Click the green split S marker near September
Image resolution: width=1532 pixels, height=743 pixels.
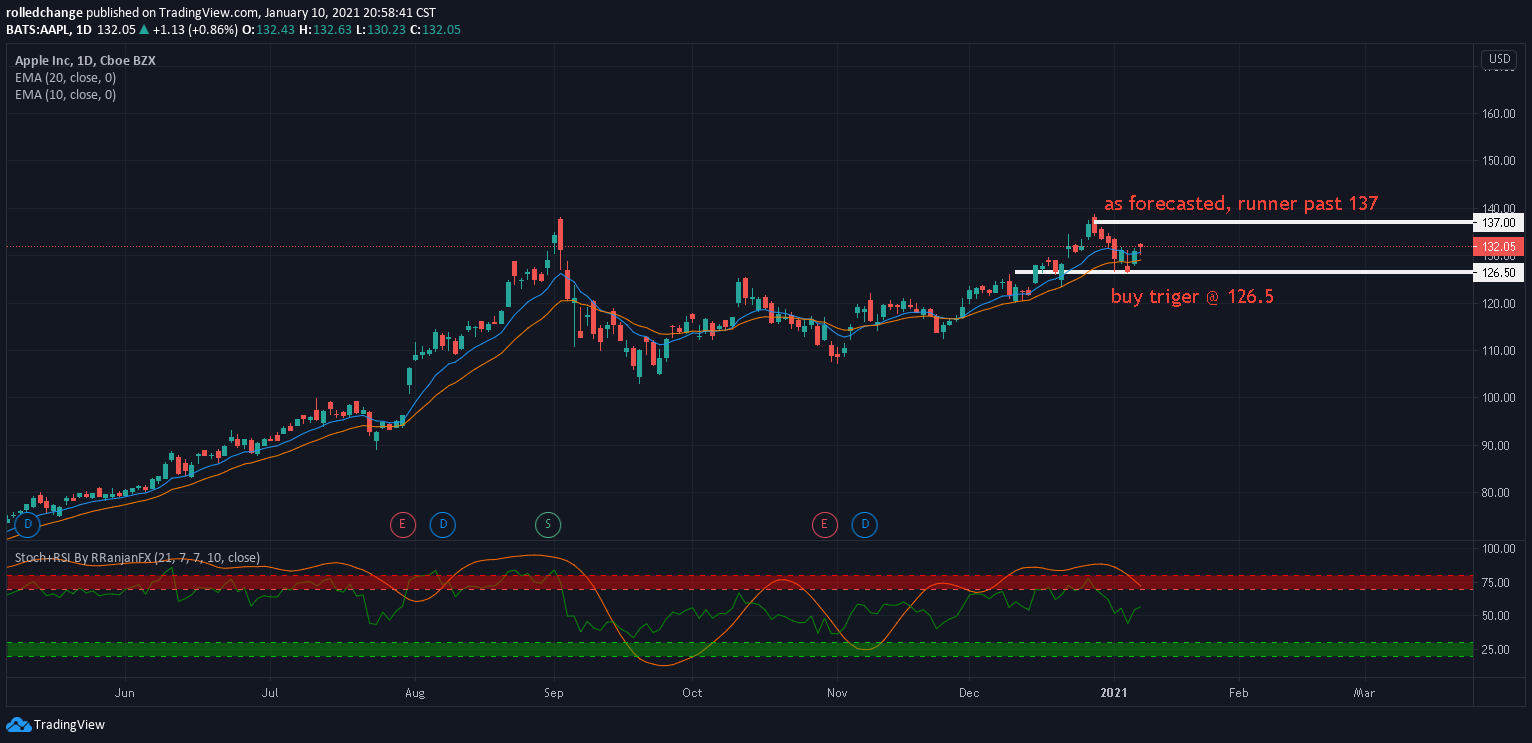click(547, 524)
